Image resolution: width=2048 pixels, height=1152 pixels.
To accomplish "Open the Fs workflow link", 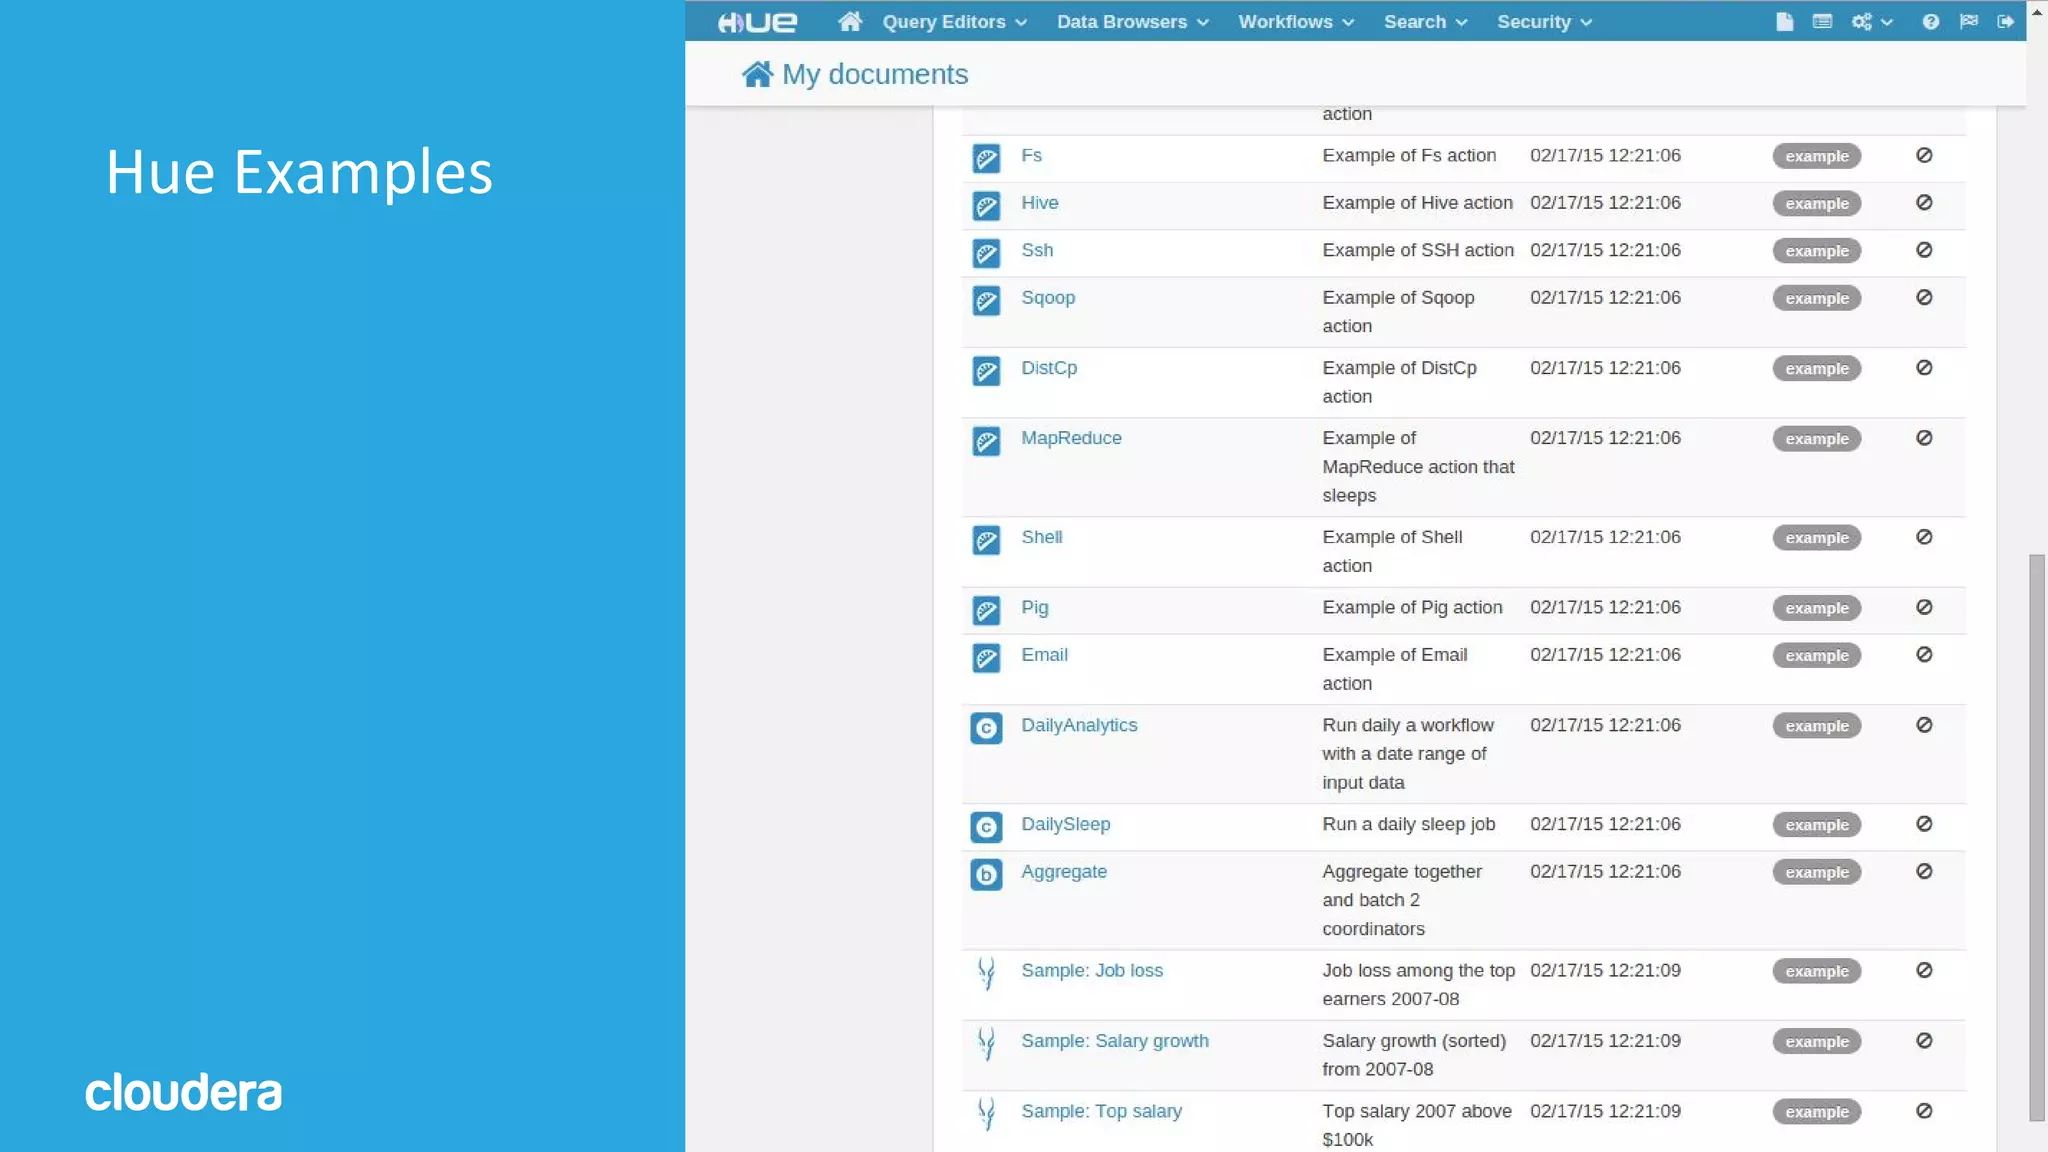I will [x=1031, y=155].
